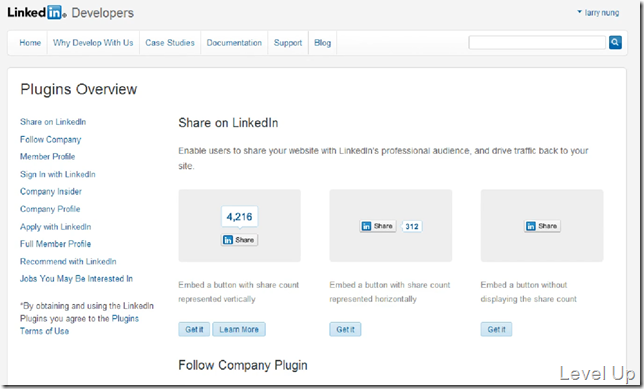
Task: Click the search input field
Action: tap(537, 42)
